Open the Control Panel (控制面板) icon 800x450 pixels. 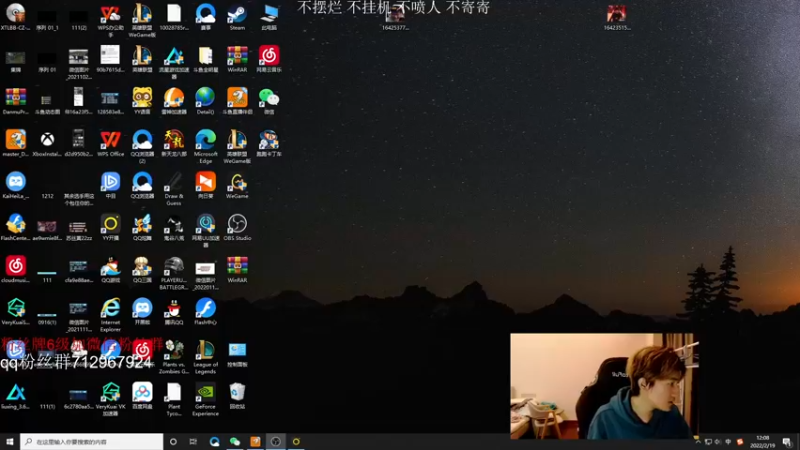point(237,354)
